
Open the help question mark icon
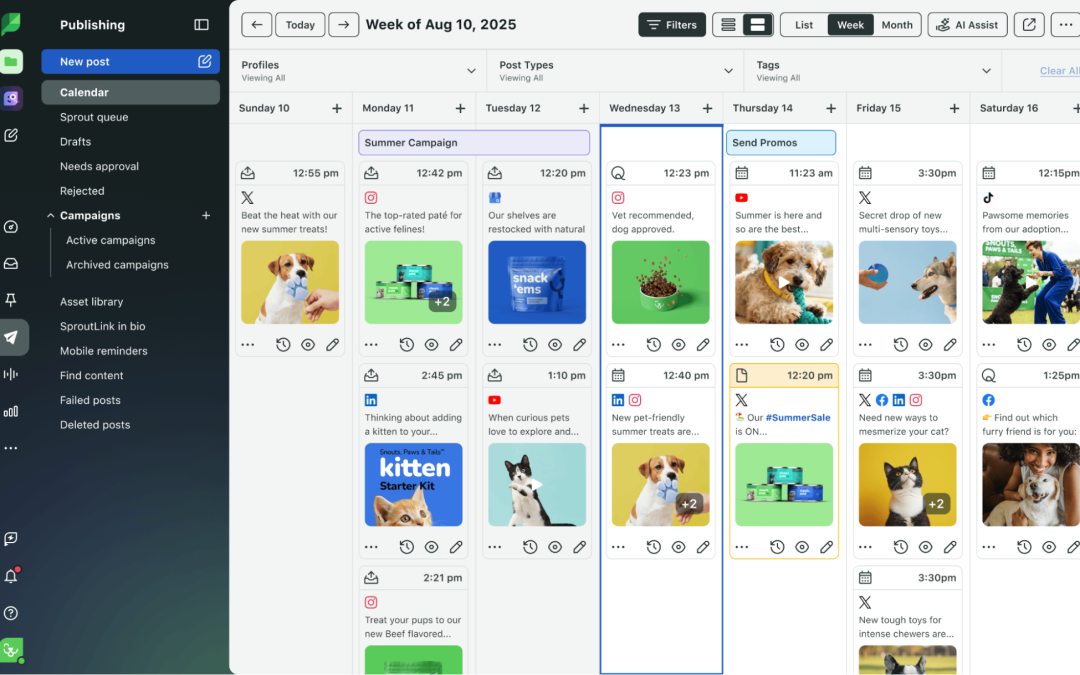coord(11,613)
